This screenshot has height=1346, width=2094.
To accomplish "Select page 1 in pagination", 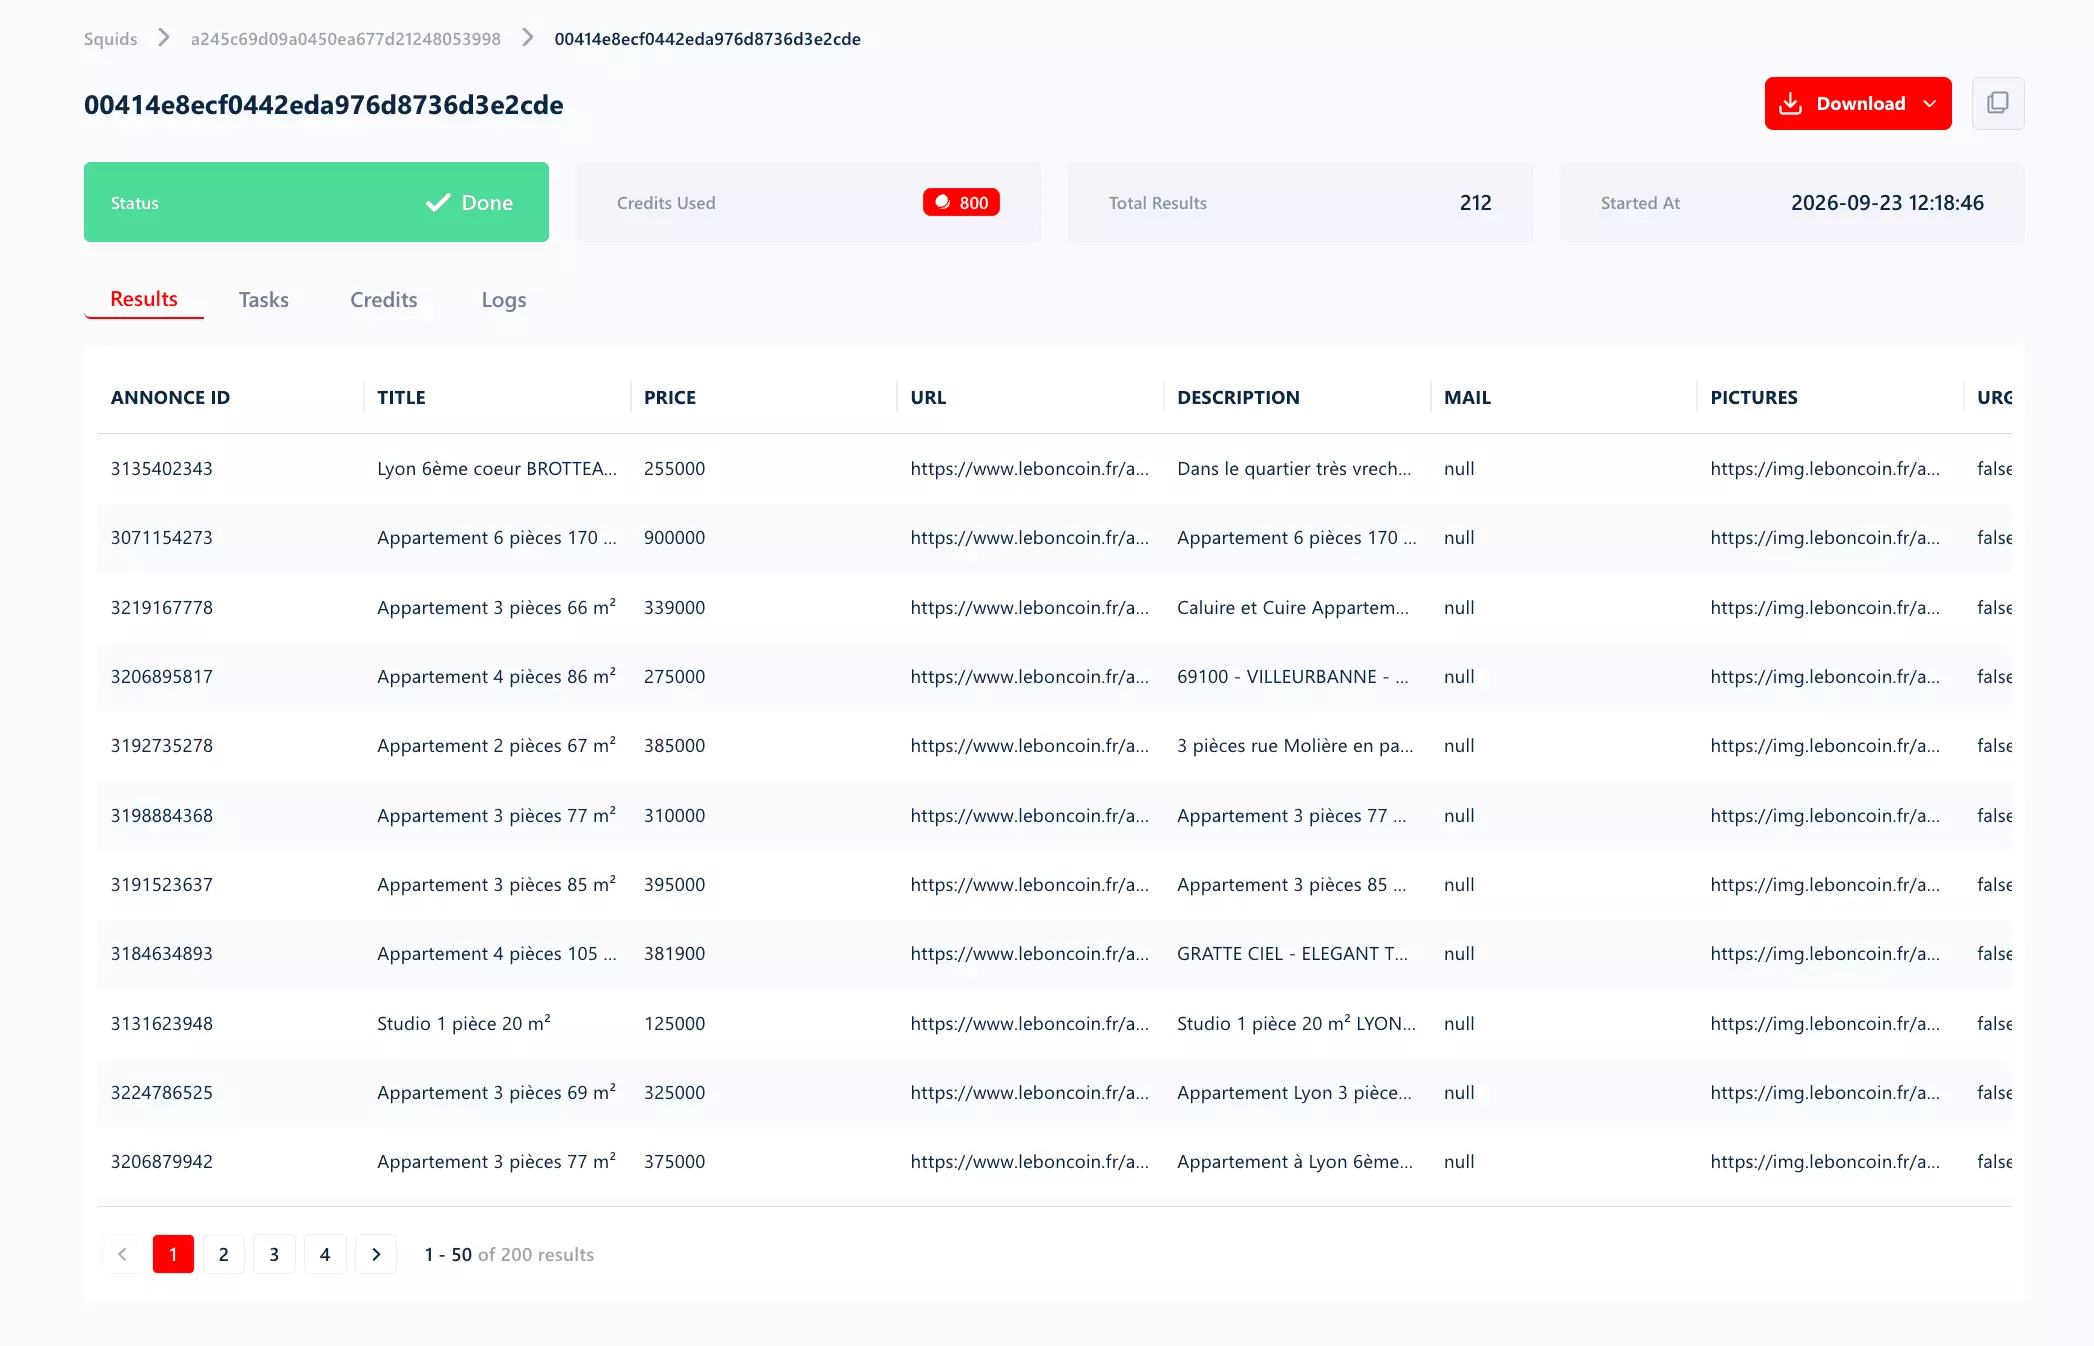I will click(x=173, y=1254).
